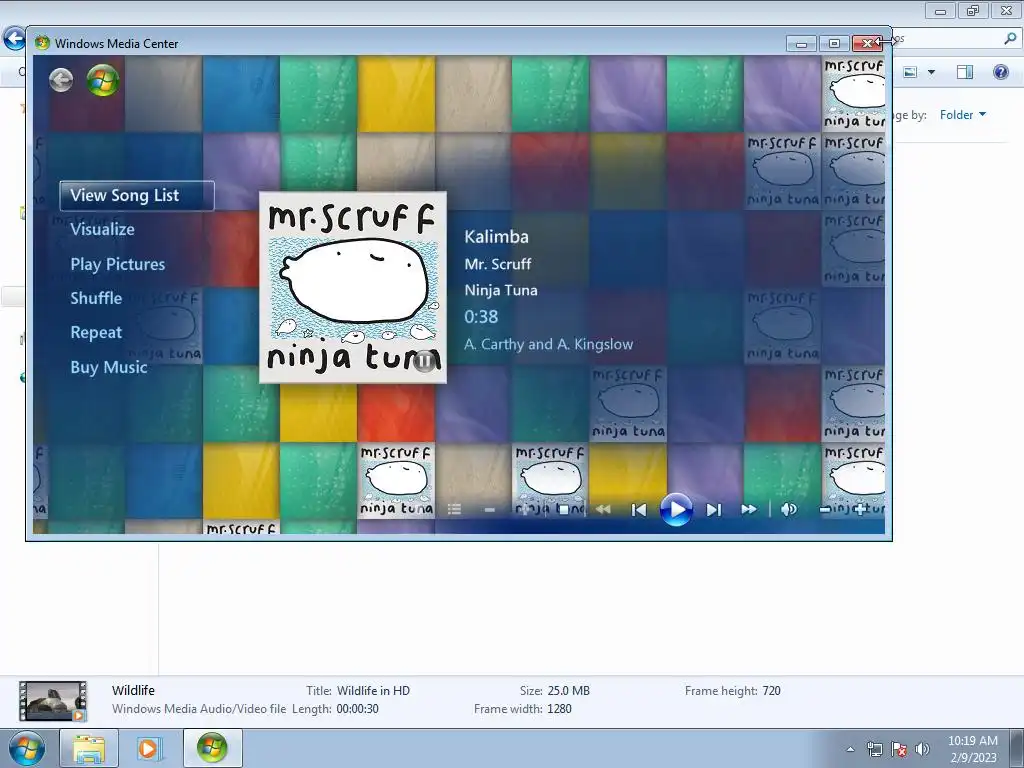The width and height of the screenshot is (1024, 768).
Task: Select Play Pictures
Action: 118,264
